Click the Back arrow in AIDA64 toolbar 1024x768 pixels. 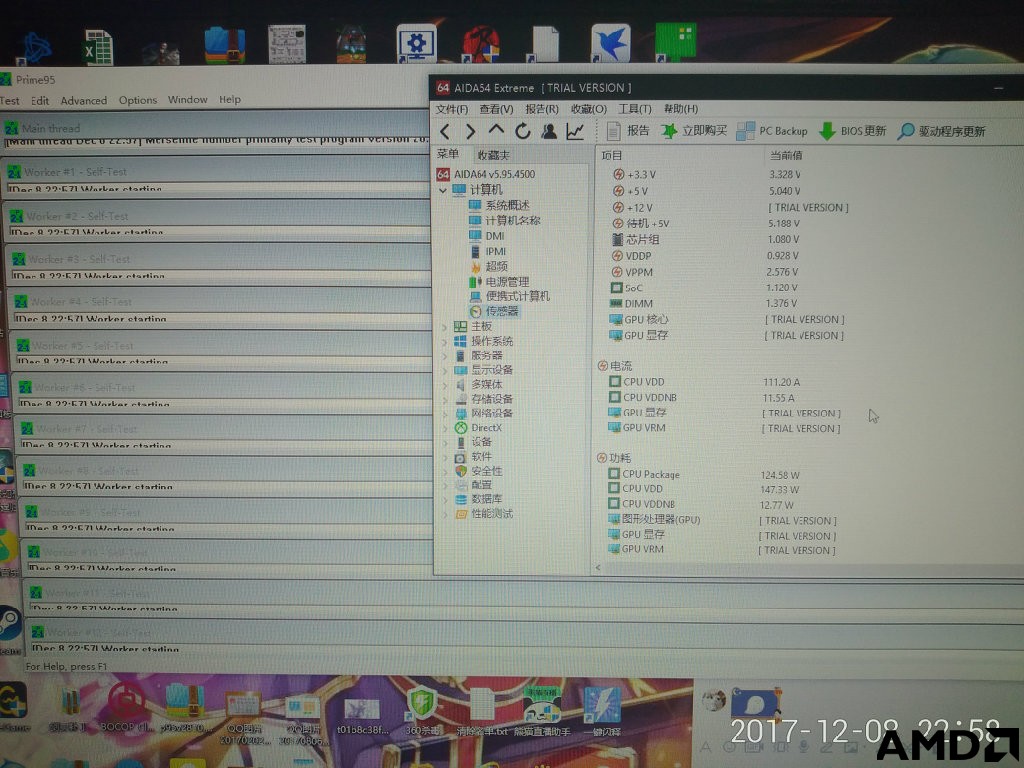pos(445,131)
